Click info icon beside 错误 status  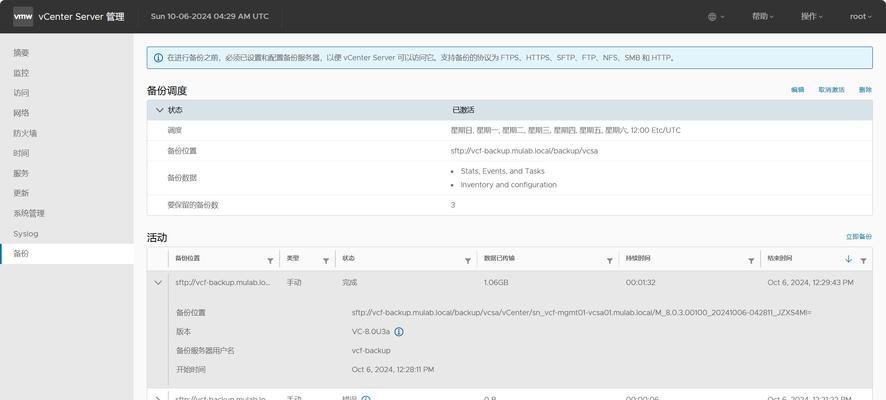(366, 398)
